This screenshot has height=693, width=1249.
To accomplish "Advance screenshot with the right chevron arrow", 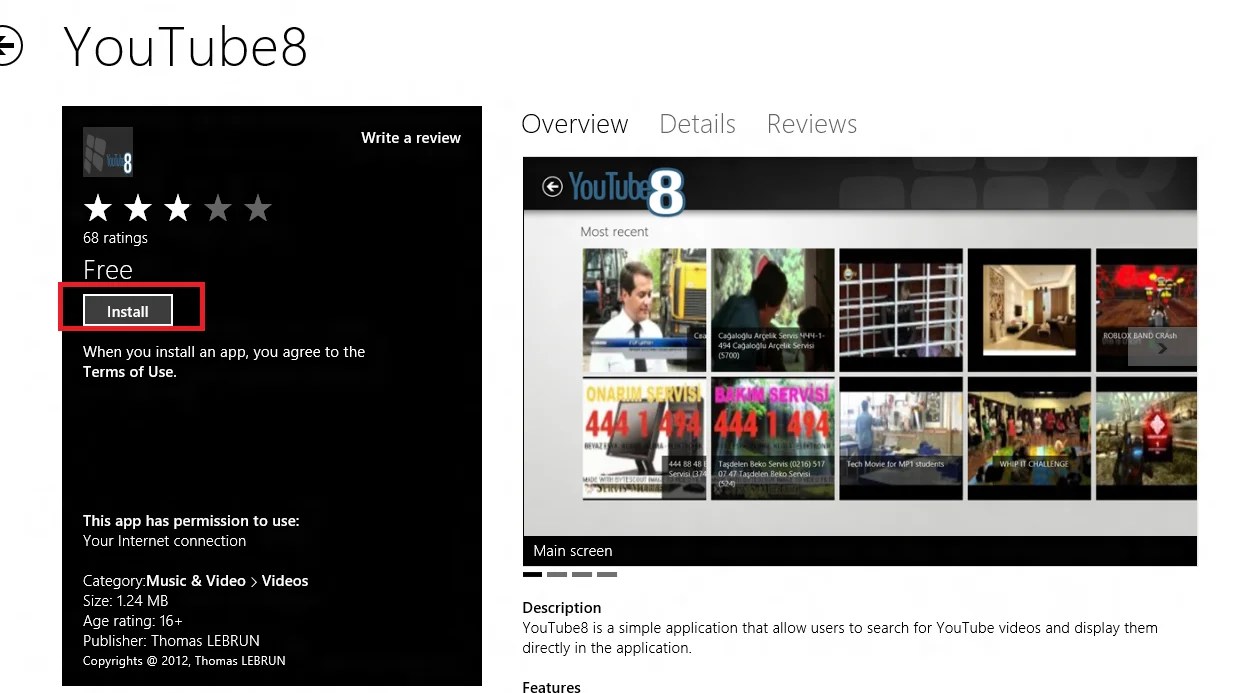I will [x=1162, y=349].
